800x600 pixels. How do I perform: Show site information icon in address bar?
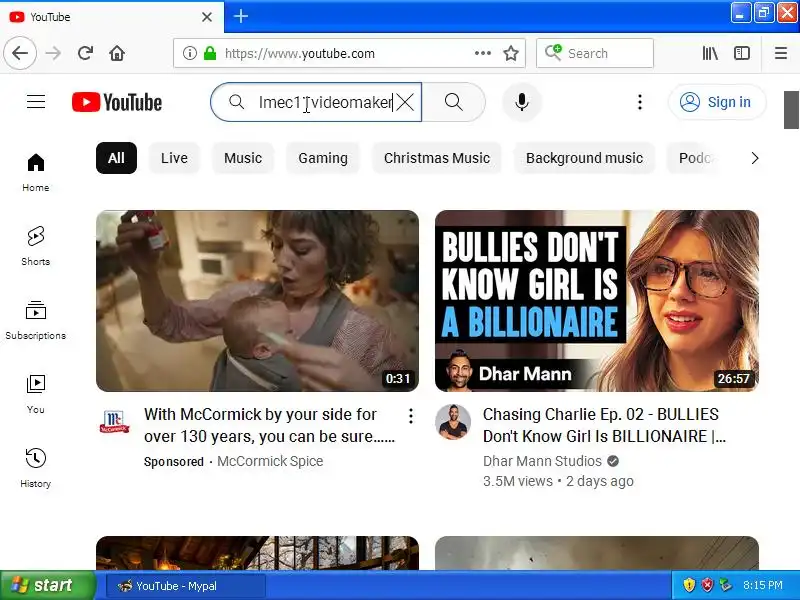tap(190, 53)
